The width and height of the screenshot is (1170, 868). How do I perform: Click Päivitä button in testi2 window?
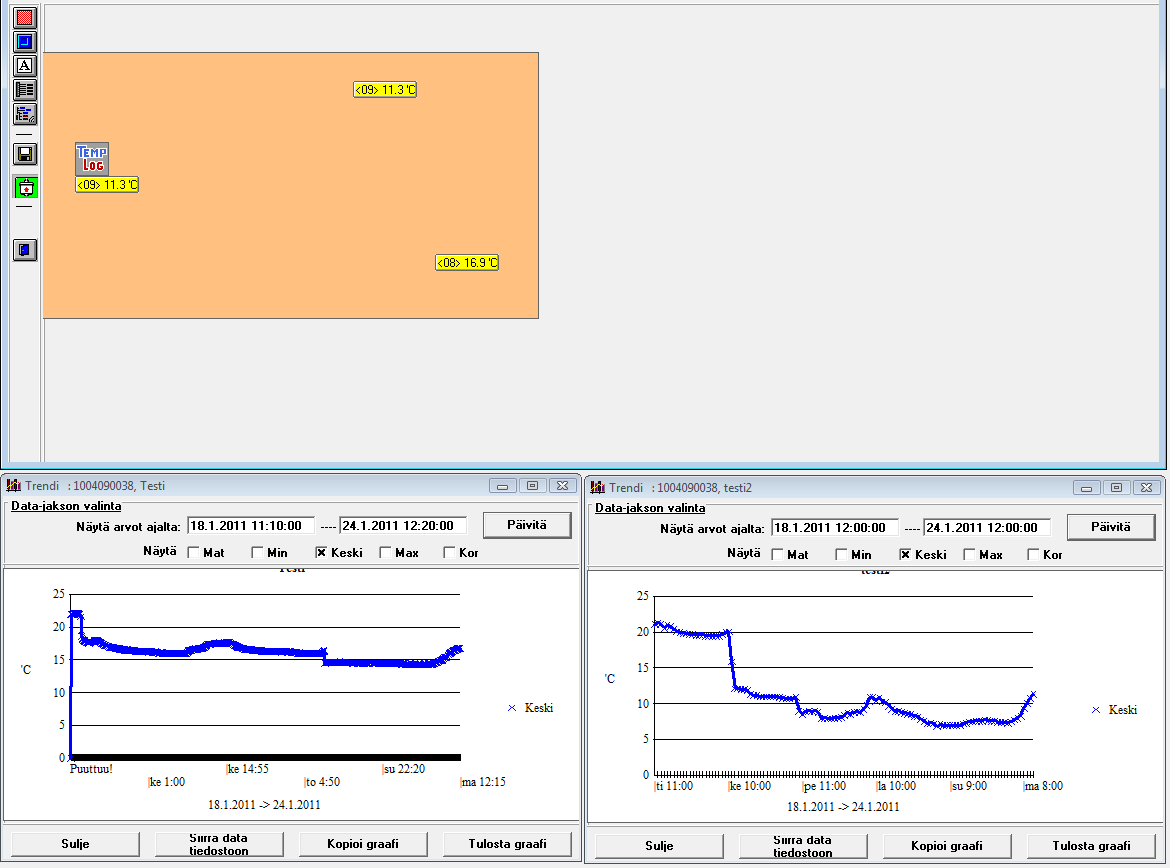(x=1111, y=527)
